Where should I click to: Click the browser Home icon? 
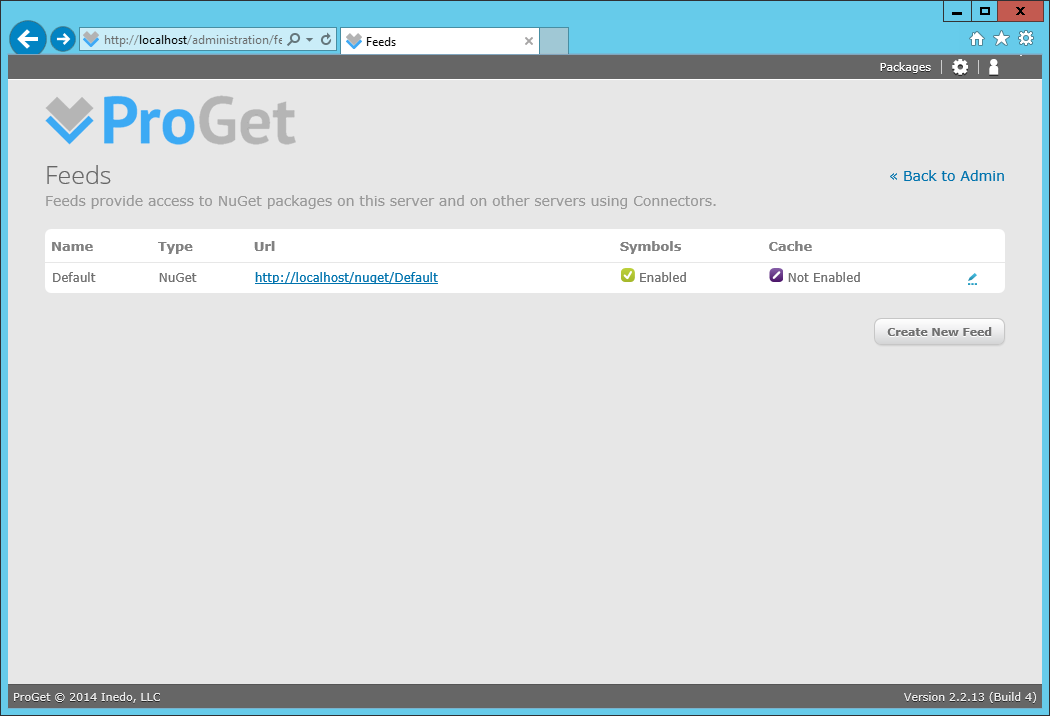977,39
